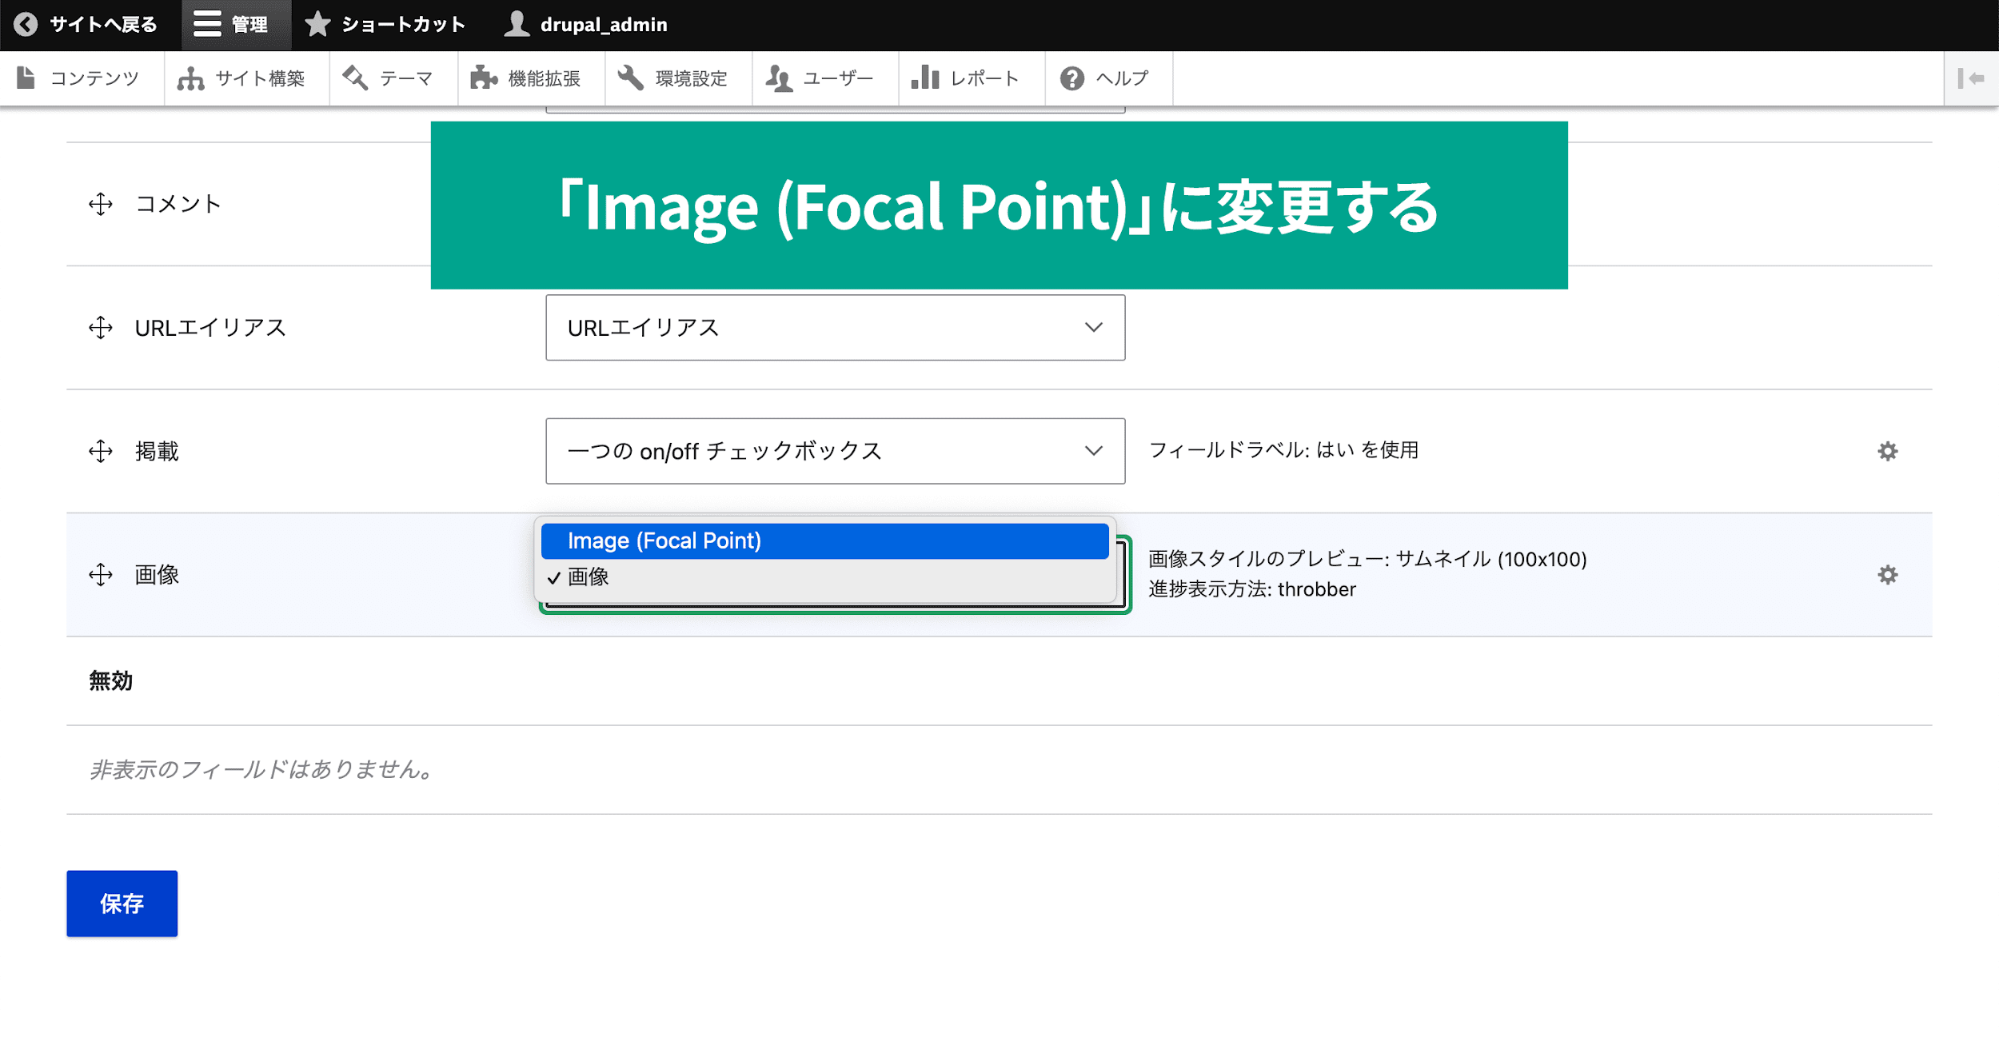Screen dimensions: 1999x1042
Task: Open the URLエイリアス widget dropdown
Action: (835, 327)
